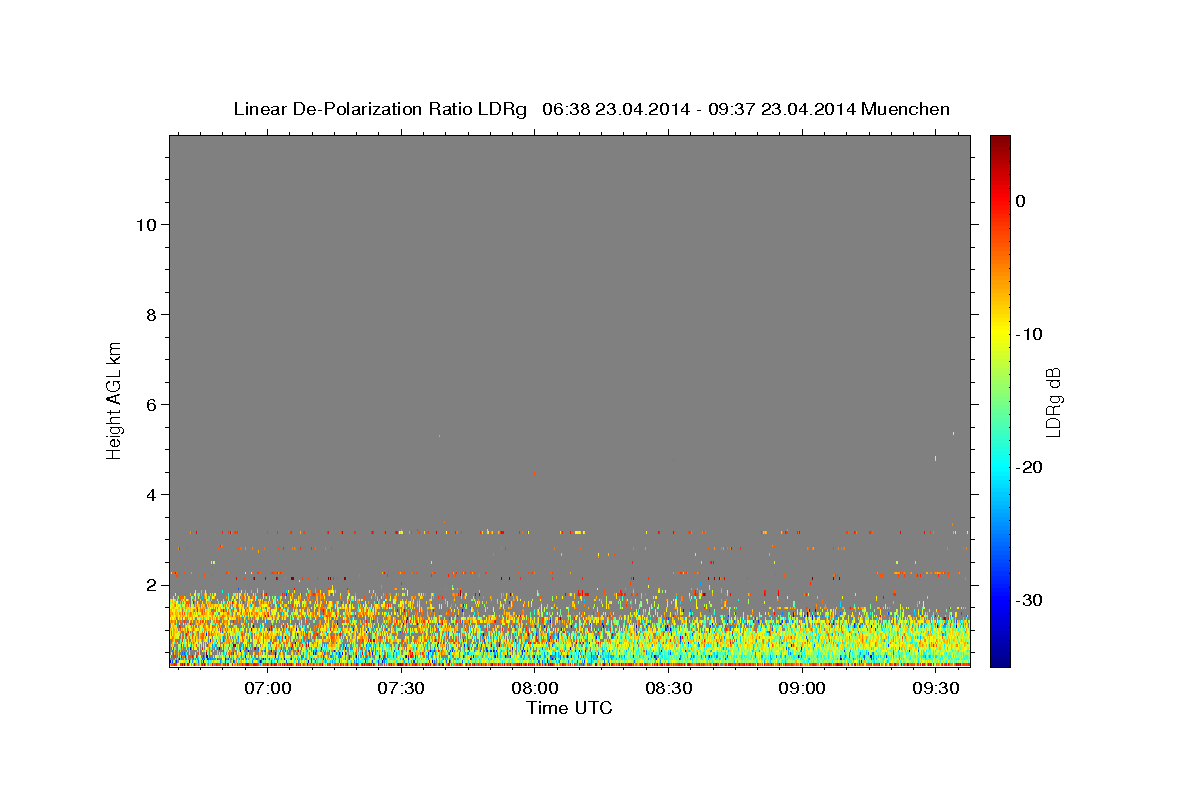Click the colorbar value -10
Image resolution: width=1200 pixels, height=800 pixels.
pos(1029,334)
